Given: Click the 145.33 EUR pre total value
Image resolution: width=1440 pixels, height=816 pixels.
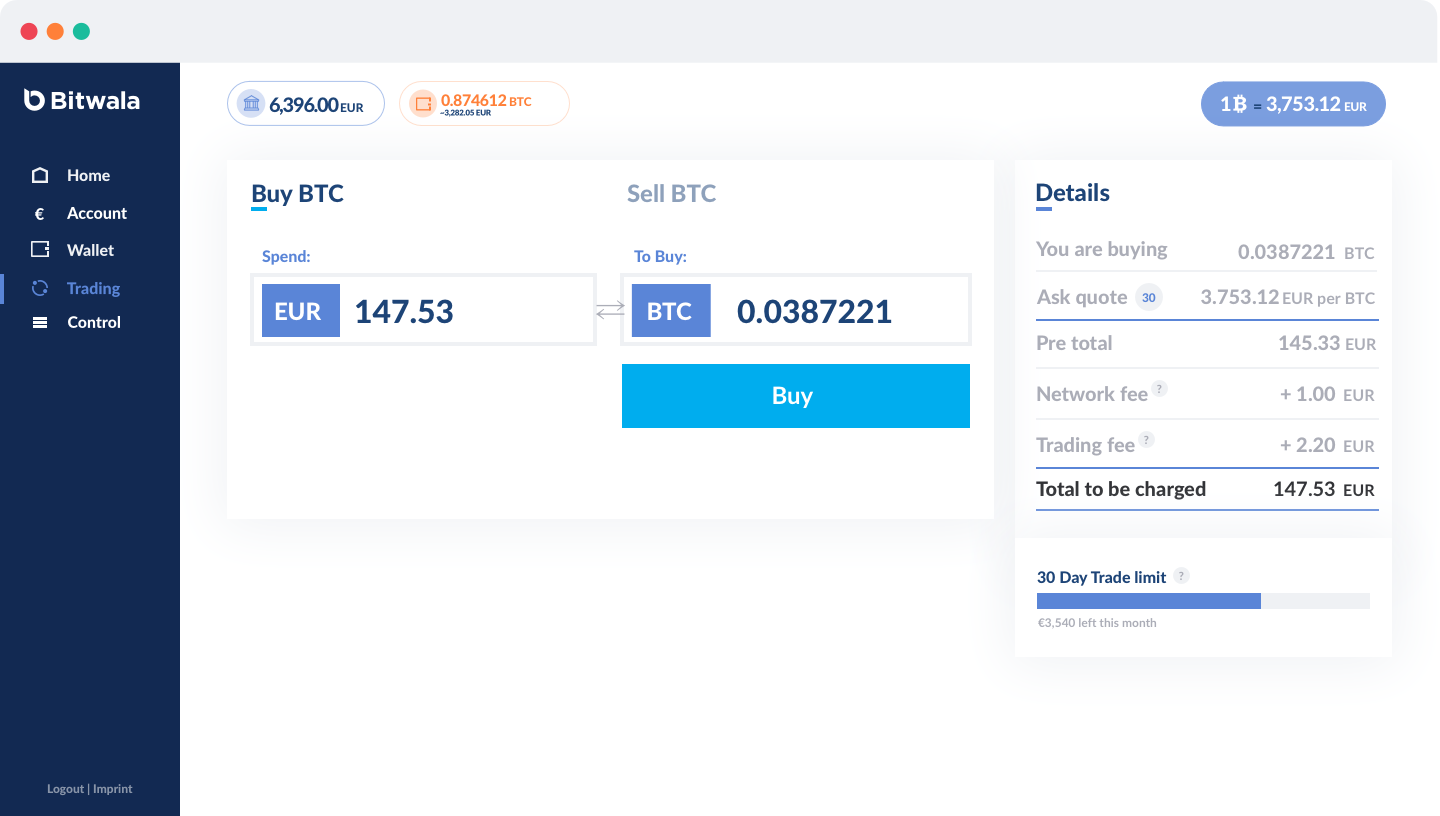Looking at the screenshot, I should pos(1327,343).
